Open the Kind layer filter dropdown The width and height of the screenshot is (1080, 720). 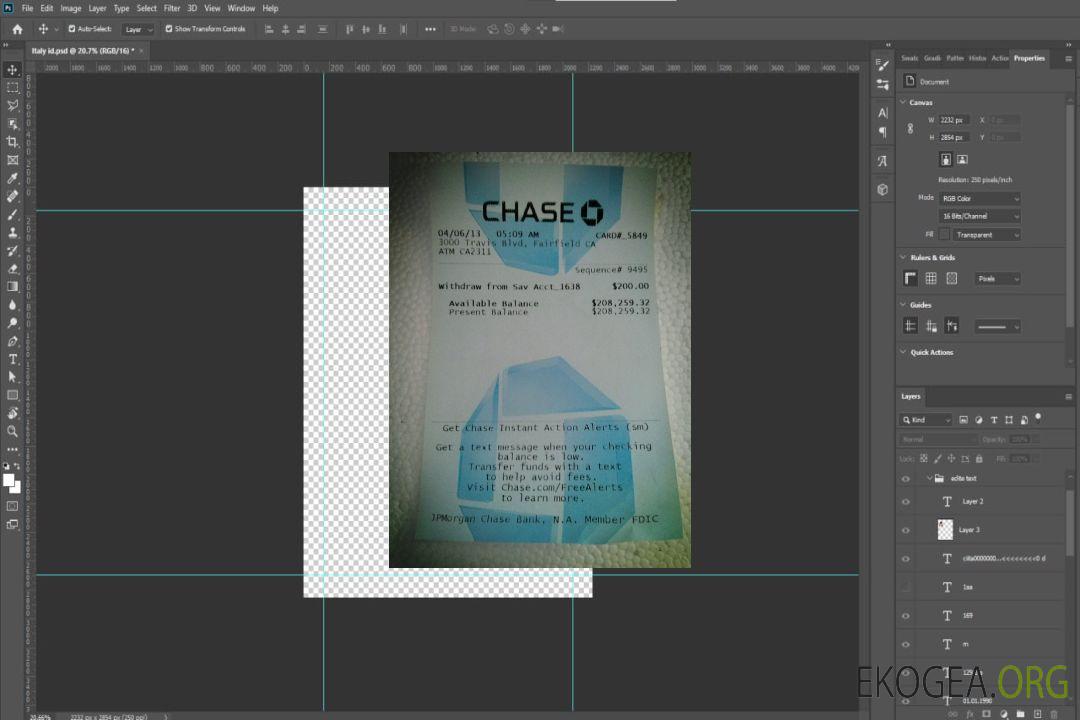[926, 420]
